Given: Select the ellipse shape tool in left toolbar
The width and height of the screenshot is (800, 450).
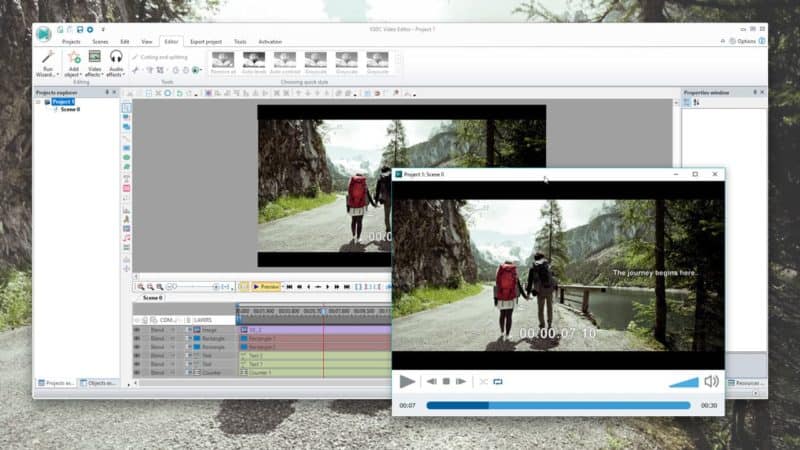Looking at the screenshot, I should click(126, 158).
